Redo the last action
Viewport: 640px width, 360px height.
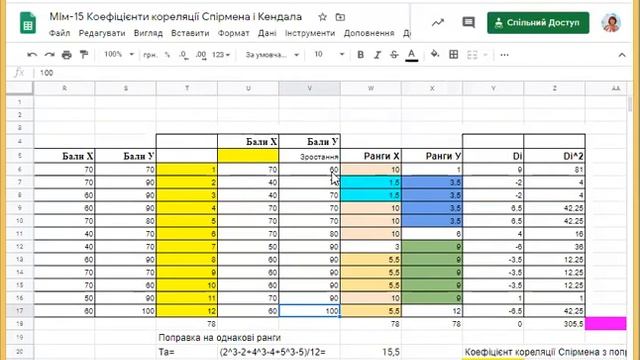click(49, 55)
